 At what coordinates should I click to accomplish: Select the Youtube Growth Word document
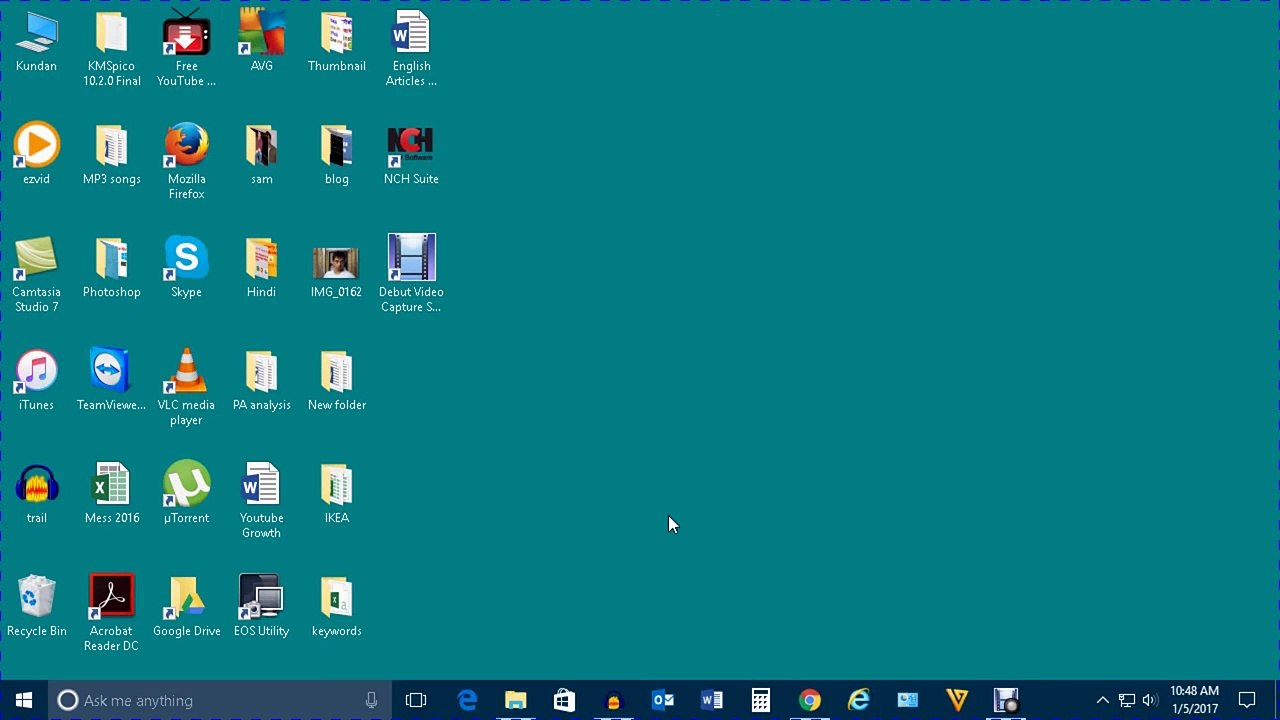tap(261, 501)
